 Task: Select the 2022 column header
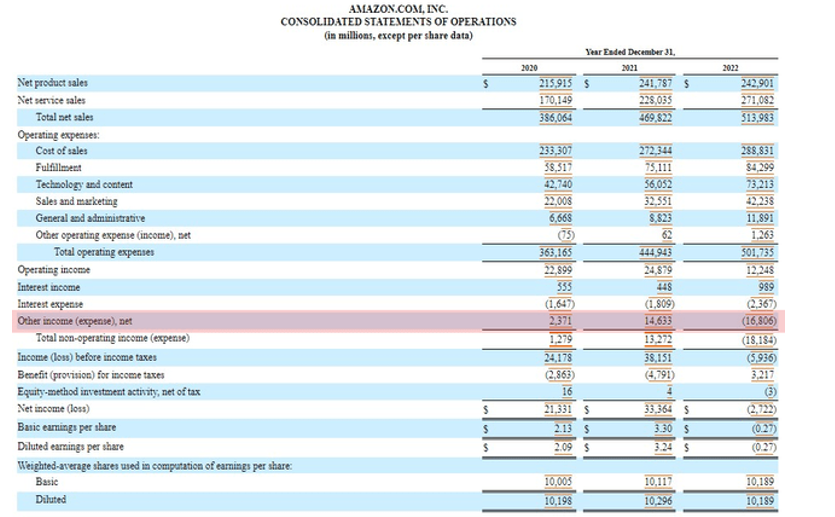[x=730, y=68]
